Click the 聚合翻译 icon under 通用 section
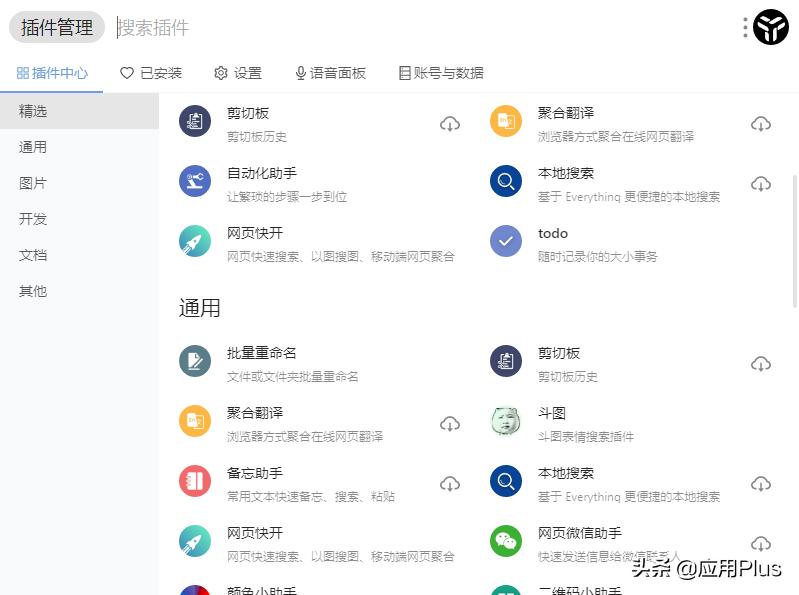This screenshot has height=595, width=799. click(x=195, y=421)
